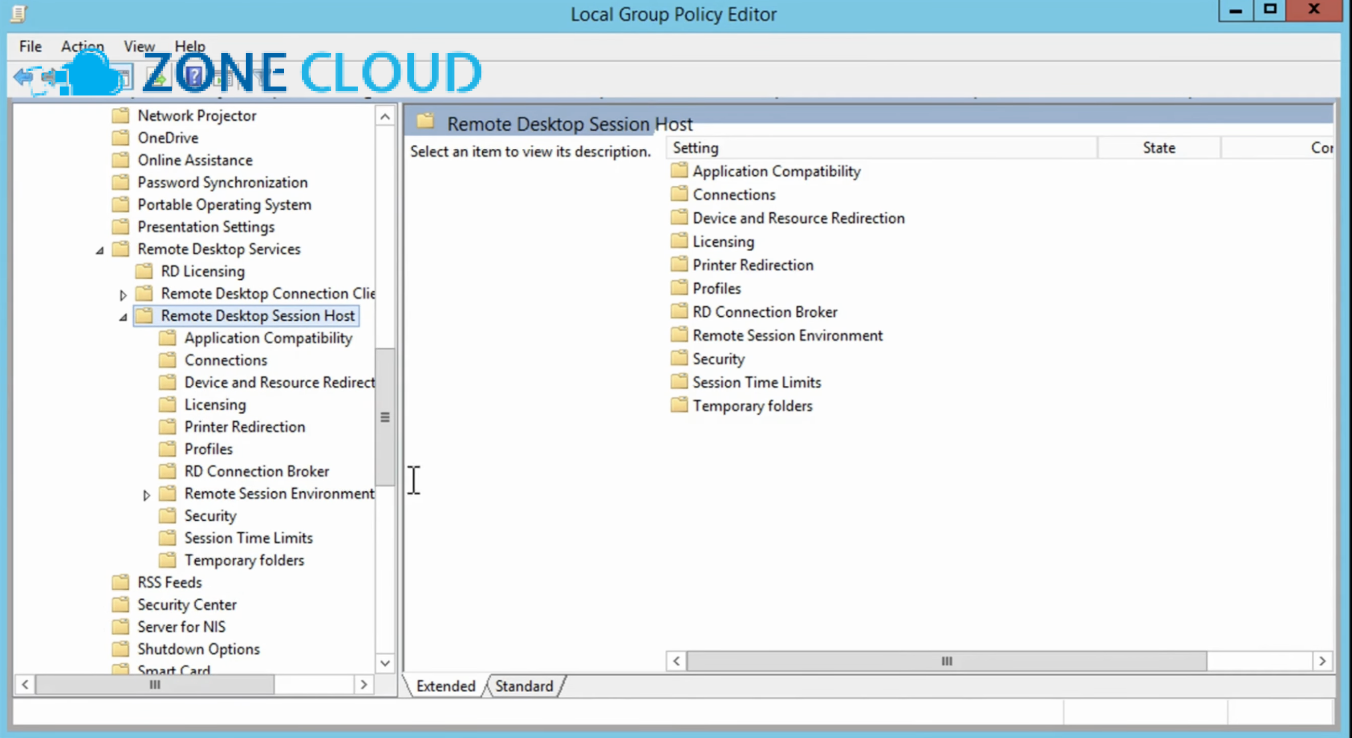Select Portable Operating System in the tree
This screenshot has width=1352, height=738.
click(224, 204)
